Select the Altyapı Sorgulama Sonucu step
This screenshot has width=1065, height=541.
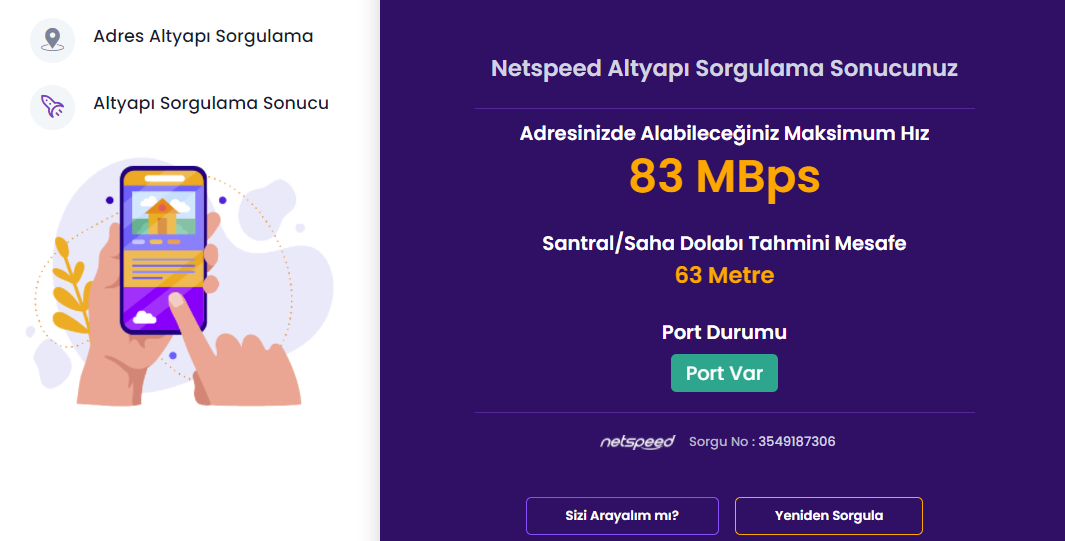coord(211,103)
